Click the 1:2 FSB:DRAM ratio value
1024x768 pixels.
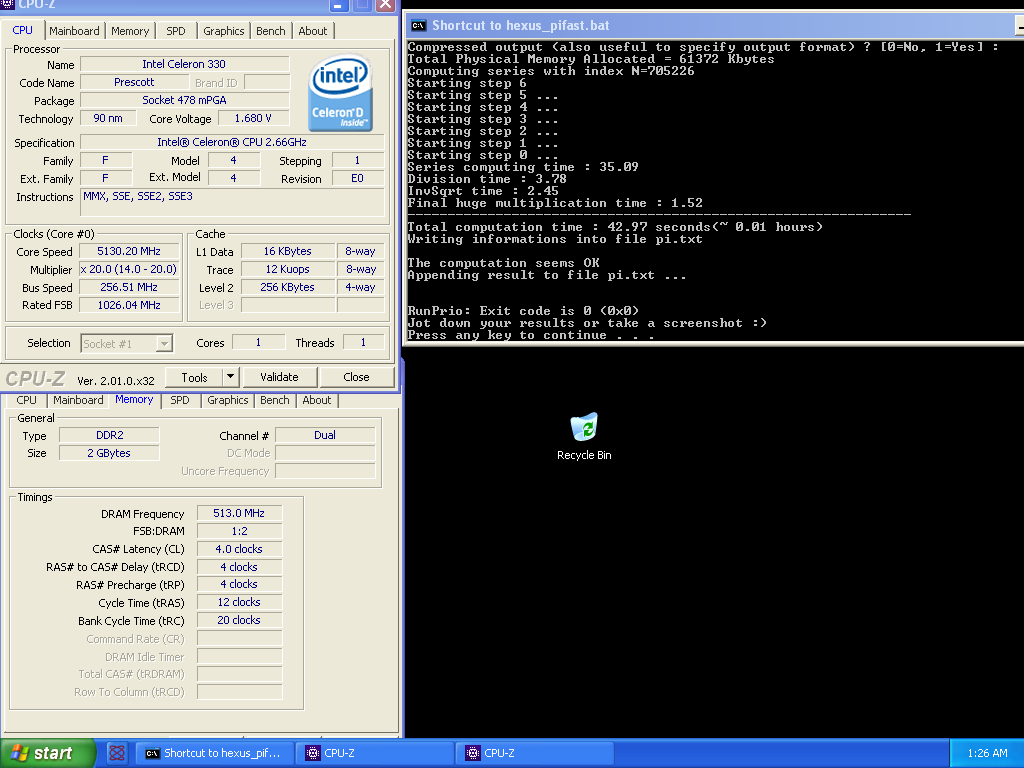tap(239, 532)
